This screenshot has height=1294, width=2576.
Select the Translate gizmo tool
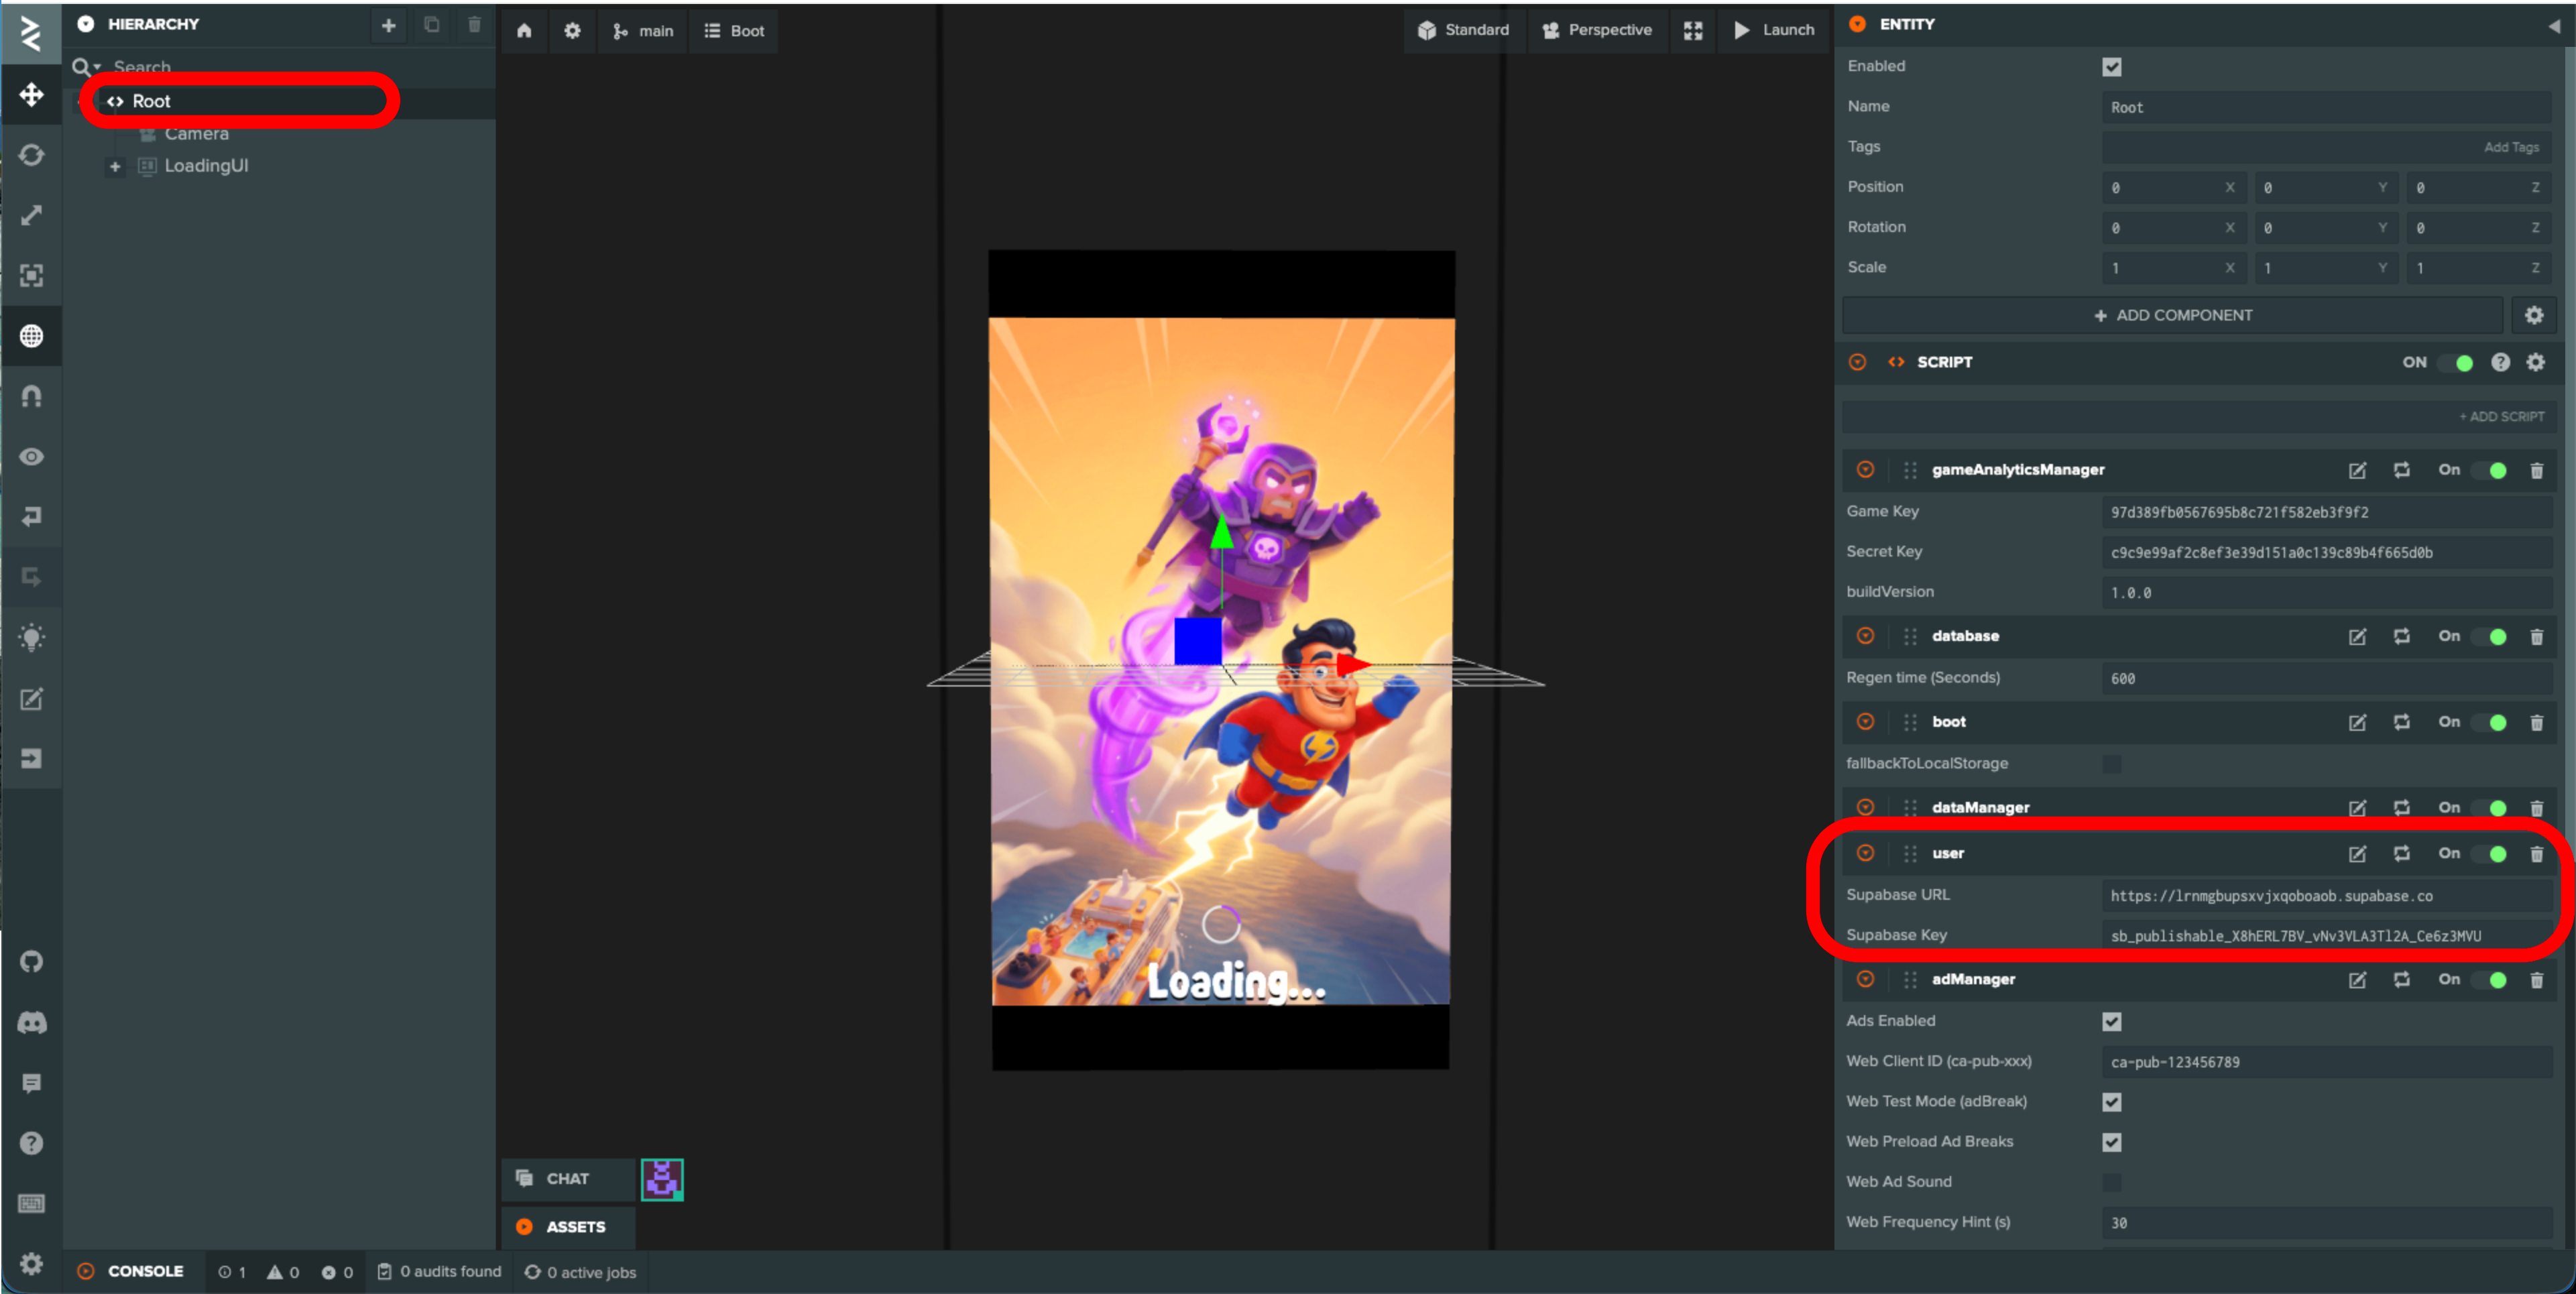tap(31, 95)
